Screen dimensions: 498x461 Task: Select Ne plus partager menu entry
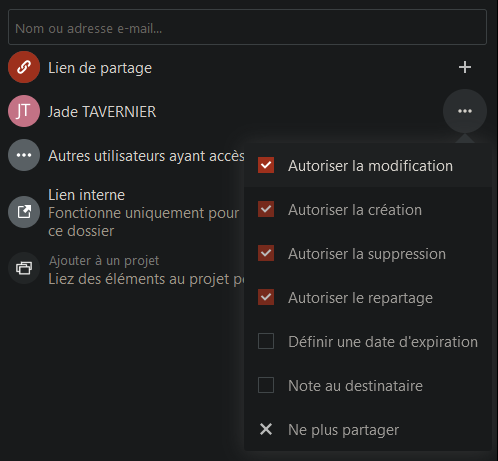(368, 429)
